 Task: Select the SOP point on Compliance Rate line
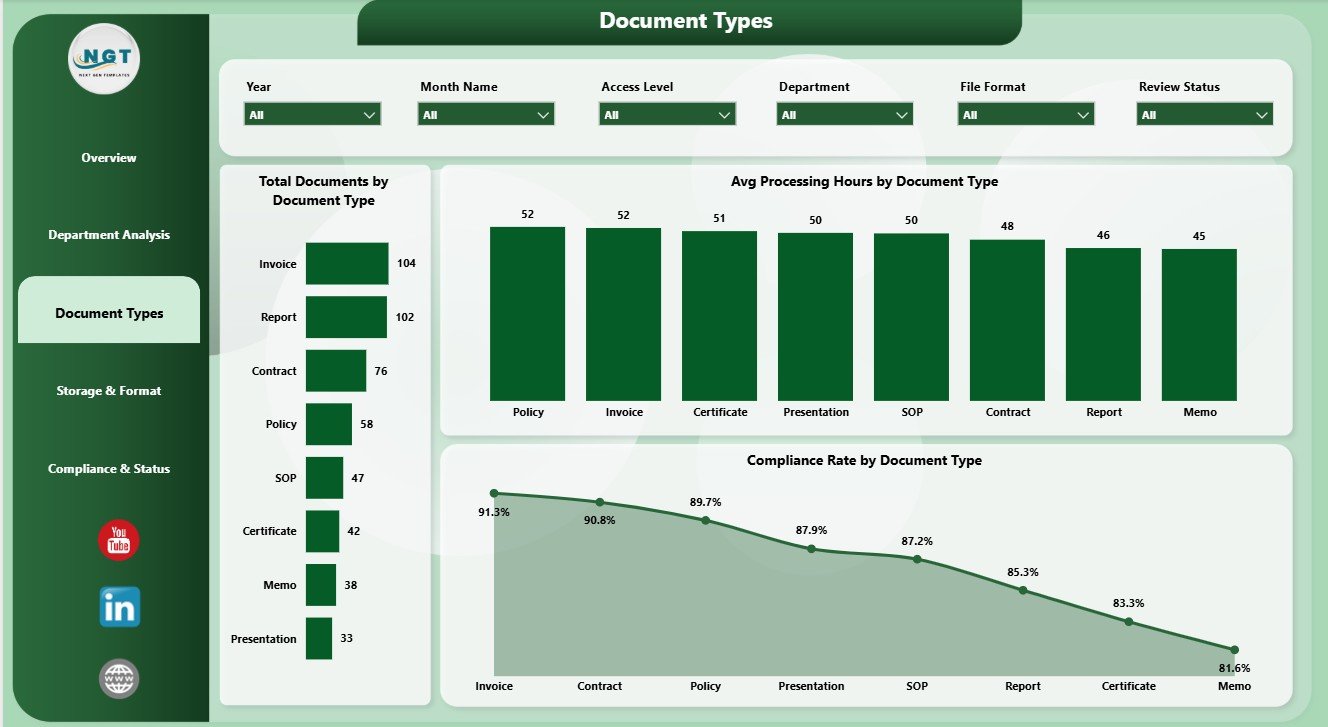[x=917, y=559]
